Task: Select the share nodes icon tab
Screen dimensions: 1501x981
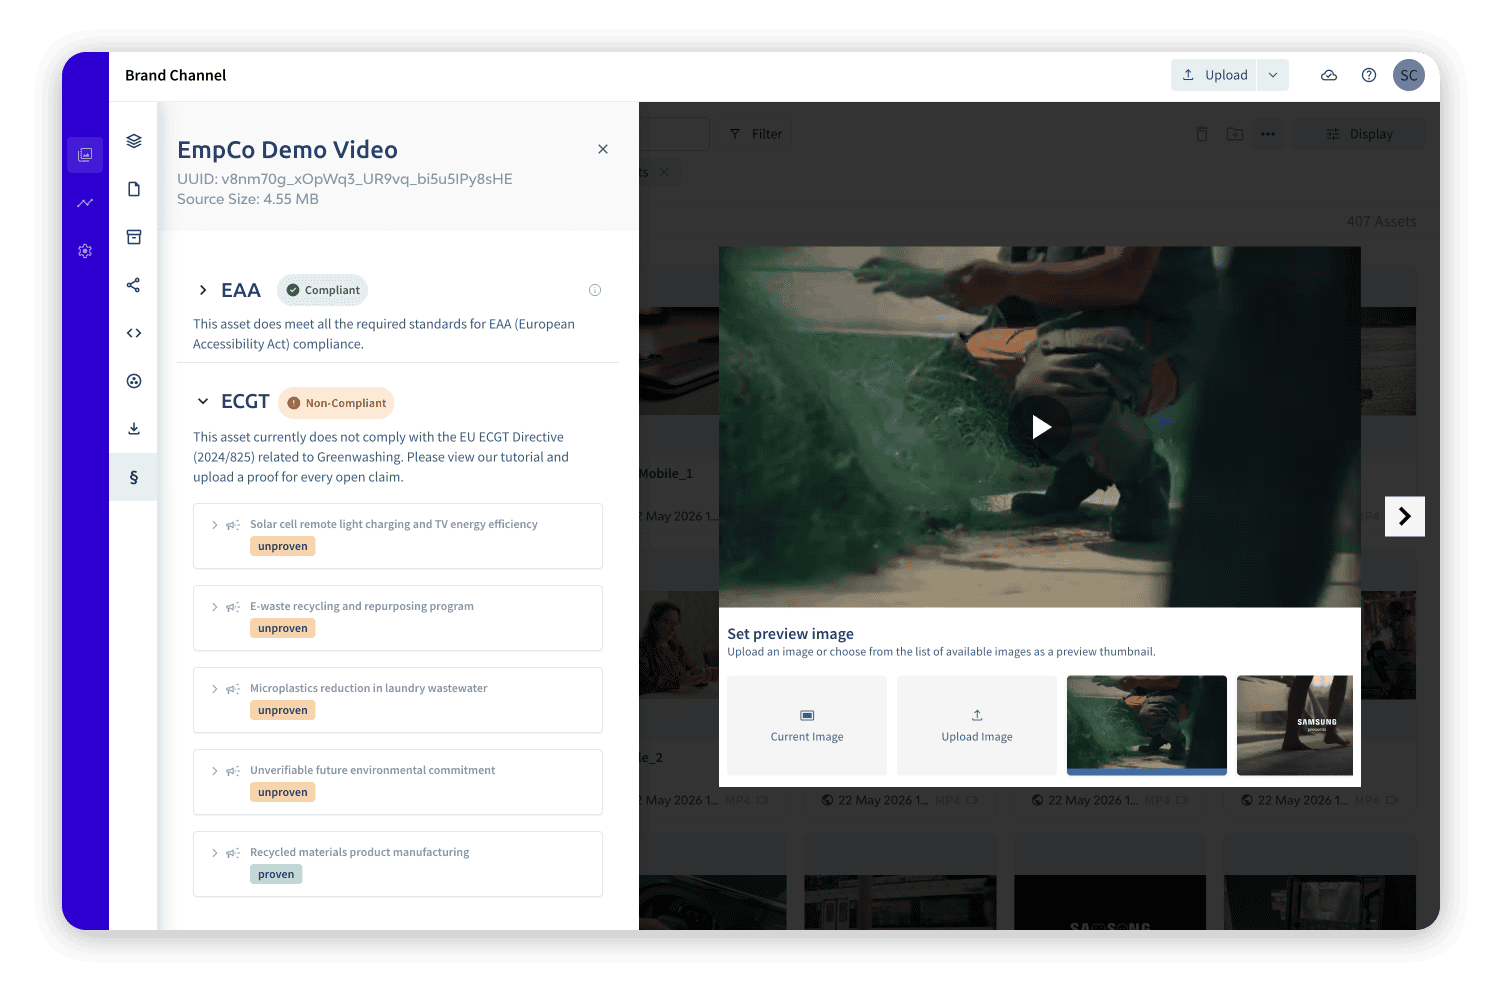Action: point(134,285)
